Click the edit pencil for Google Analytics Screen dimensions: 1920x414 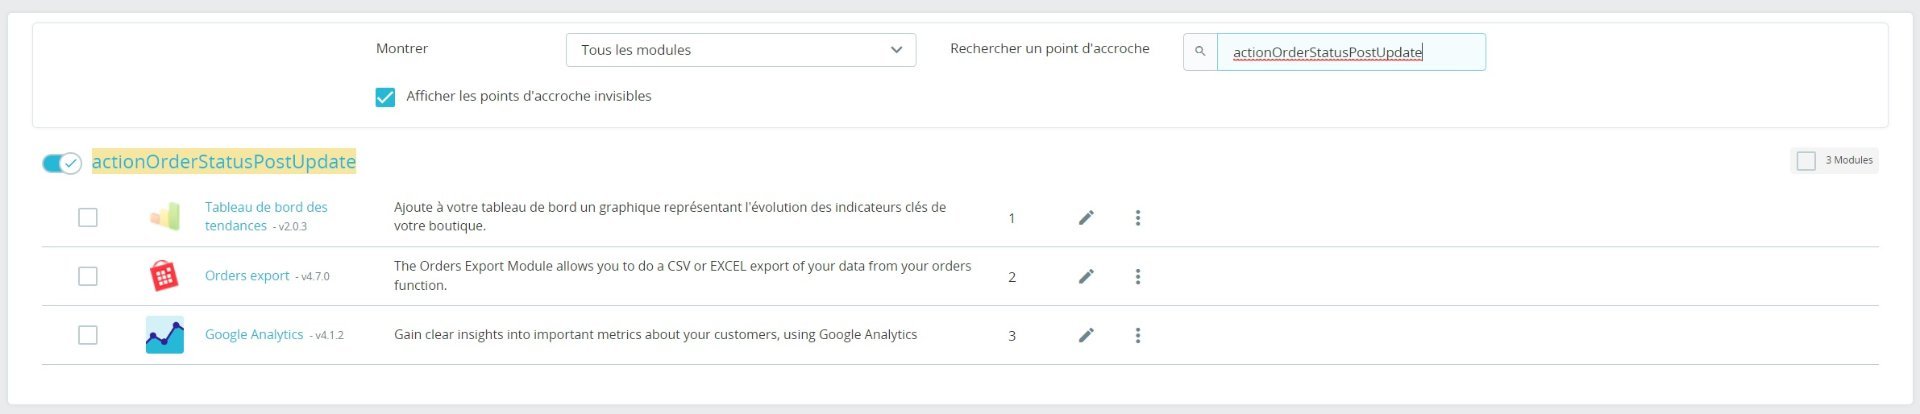point(1086,336)
